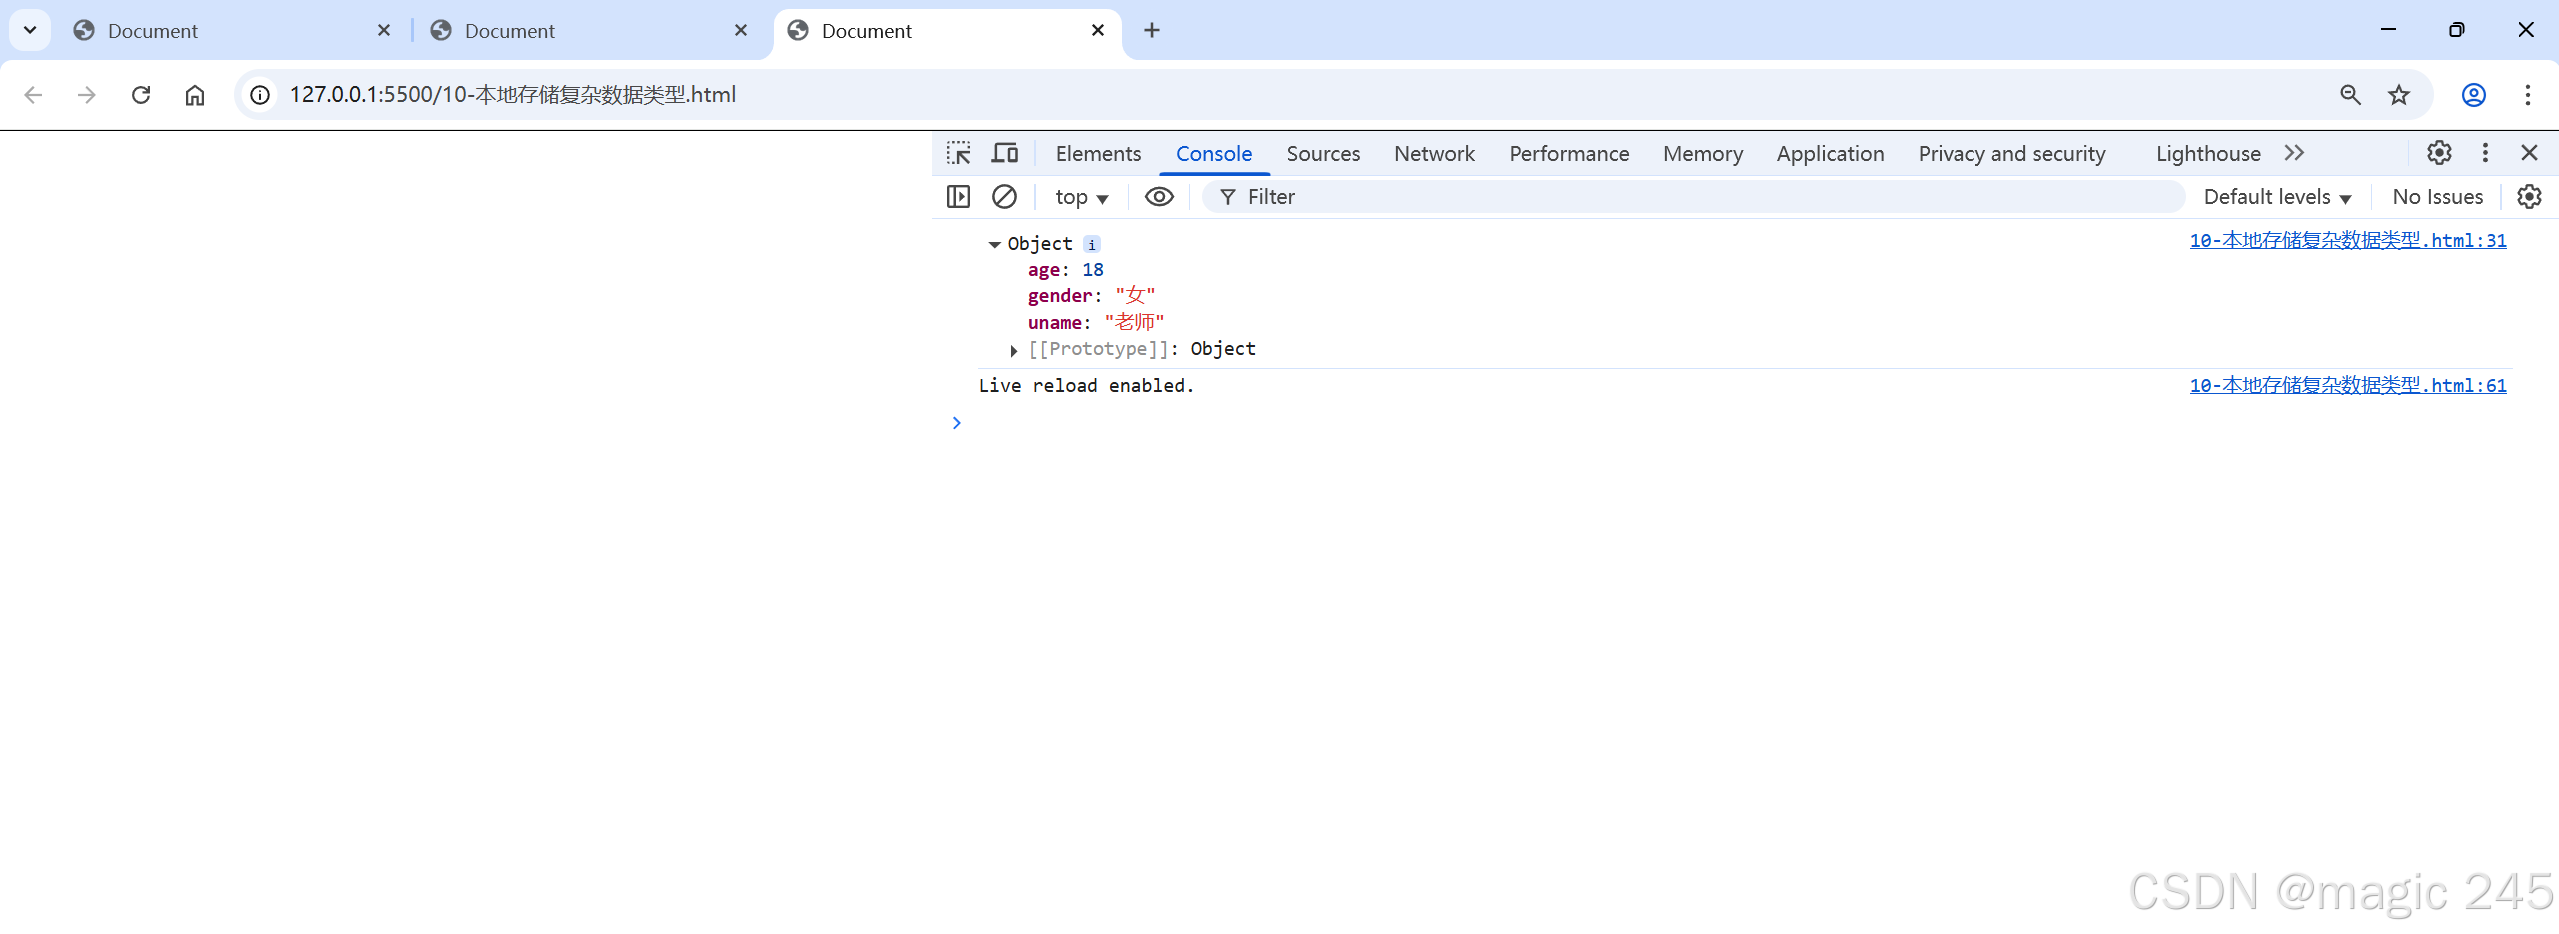Go back with browser back arrow

[33, 95]
